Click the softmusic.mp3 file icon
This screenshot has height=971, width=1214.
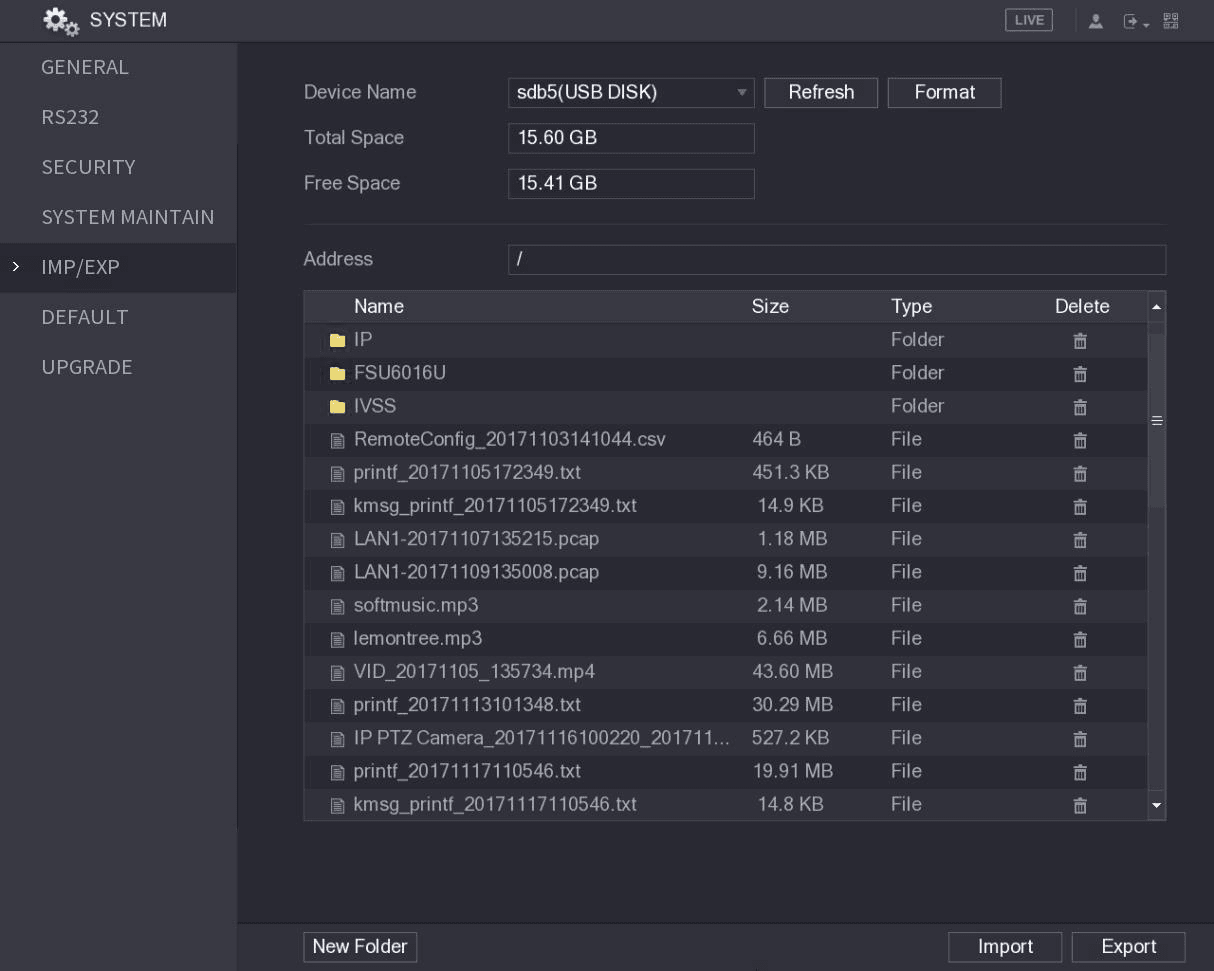pyautogui.click(x=337, y=606)
